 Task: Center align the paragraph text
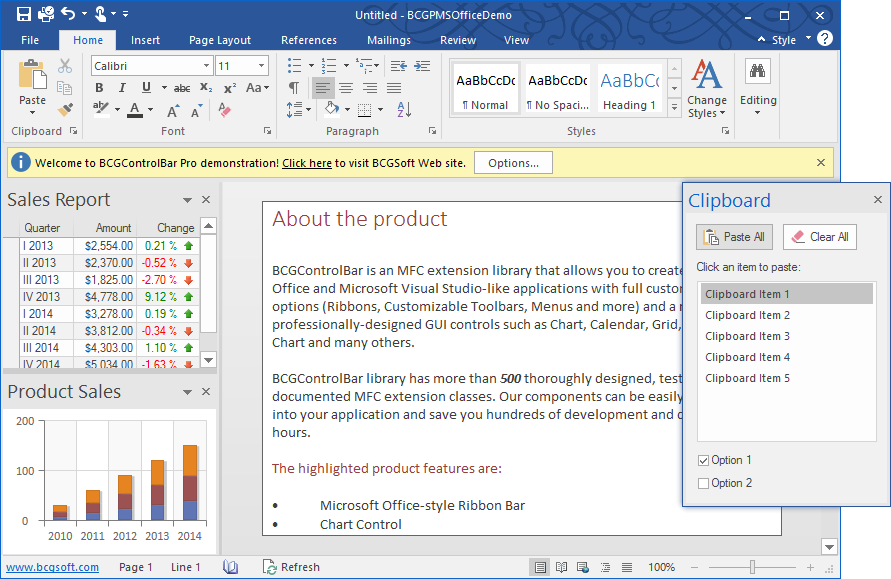tap(346, 88)
